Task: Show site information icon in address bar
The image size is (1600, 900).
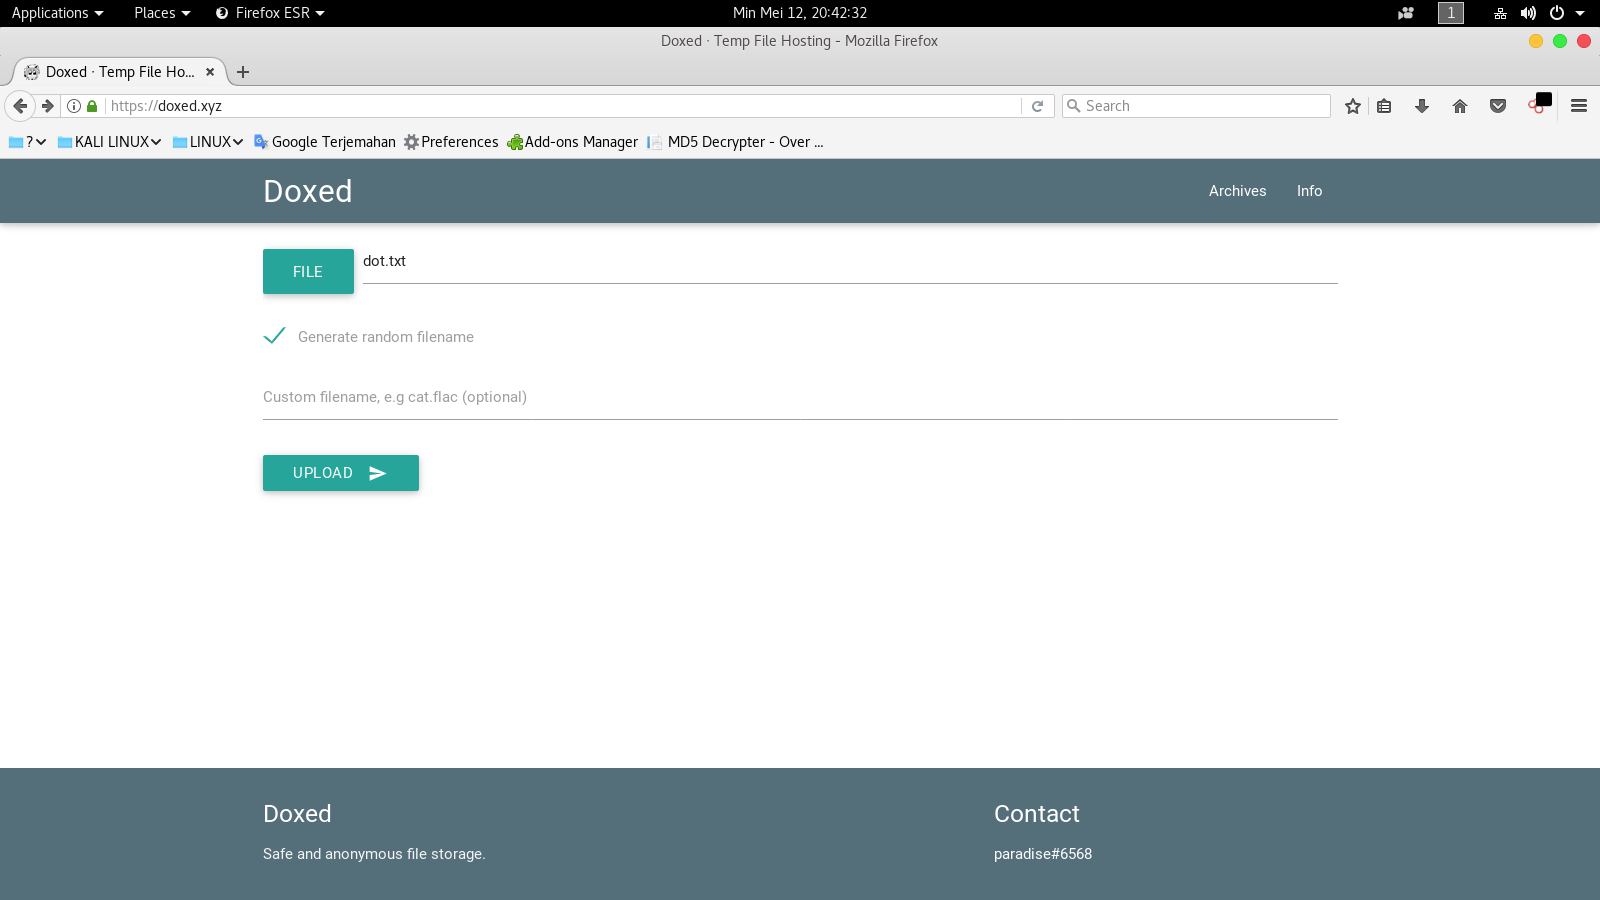Action: click(x=74, y=106)
